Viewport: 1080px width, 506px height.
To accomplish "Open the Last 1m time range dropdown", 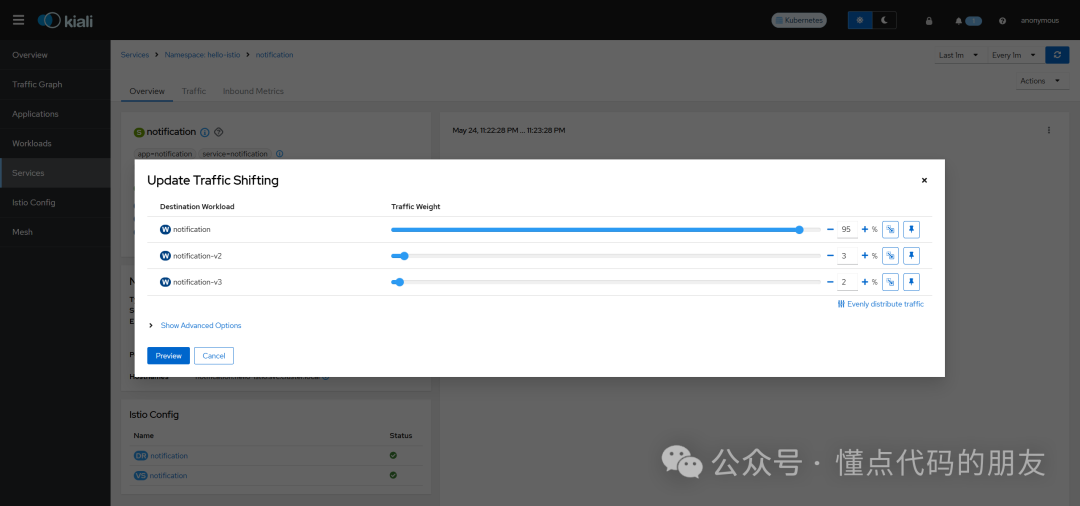I will click(959, 55).
